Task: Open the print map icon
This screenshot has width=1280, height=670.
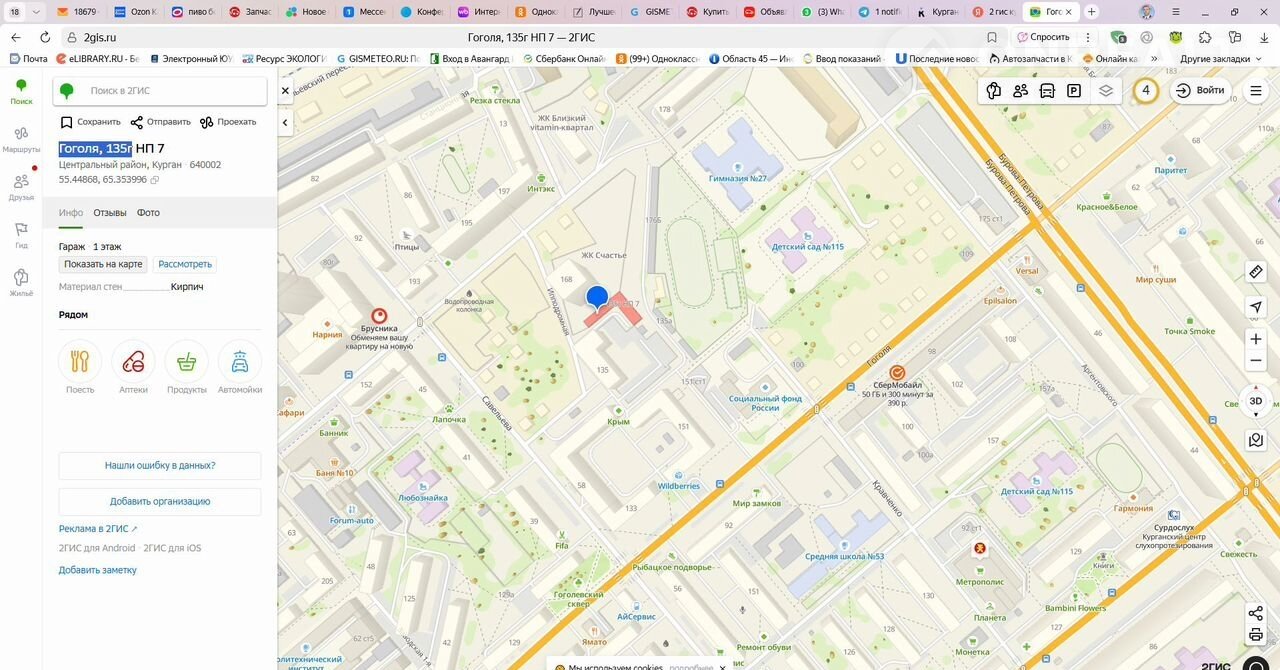Action: tap(1256, 635)
